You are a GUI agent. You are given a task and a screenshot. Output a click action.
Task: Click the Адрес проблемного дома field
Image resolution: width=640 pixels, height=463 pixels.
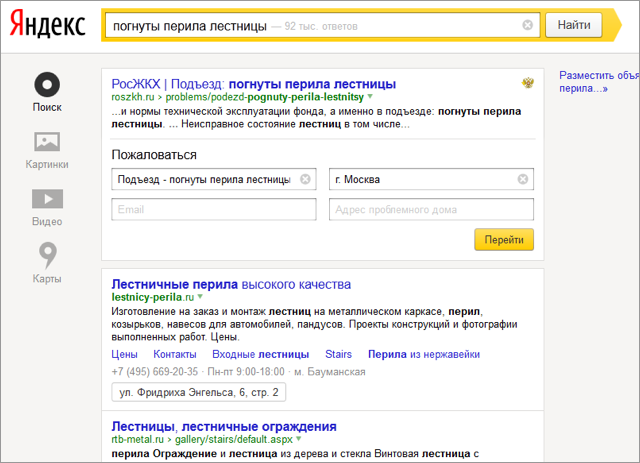pos(431,210)
